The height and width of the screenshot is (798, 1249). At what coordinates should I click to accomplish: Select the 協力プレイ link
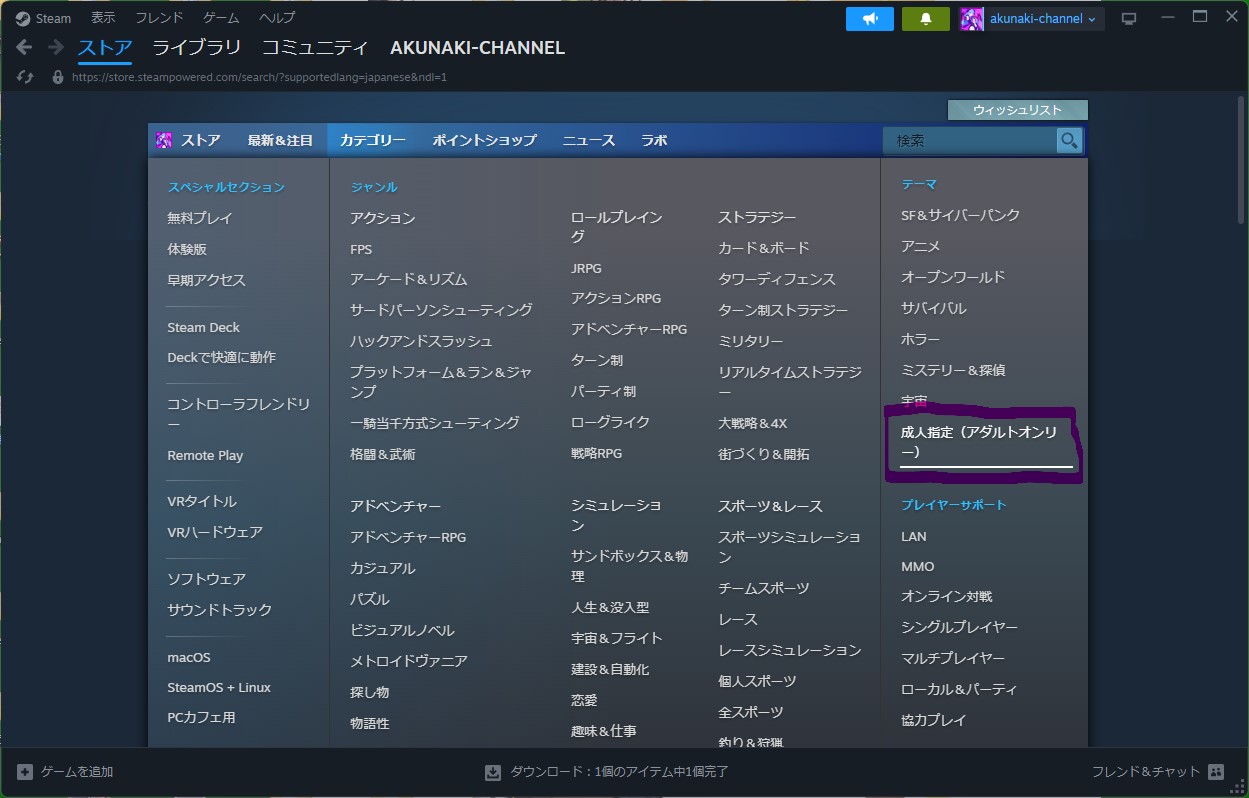point(933,720)
